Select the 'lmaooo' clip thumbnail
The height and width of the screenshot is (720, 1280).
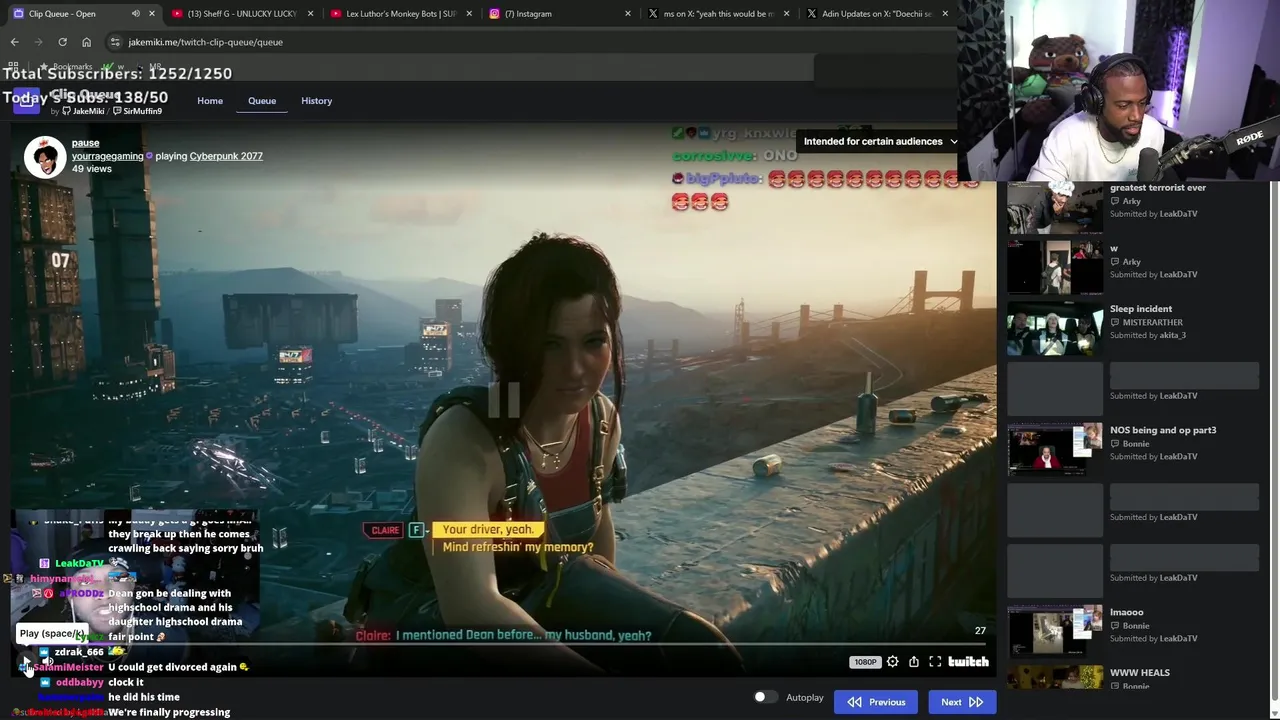coord(1055,632)
